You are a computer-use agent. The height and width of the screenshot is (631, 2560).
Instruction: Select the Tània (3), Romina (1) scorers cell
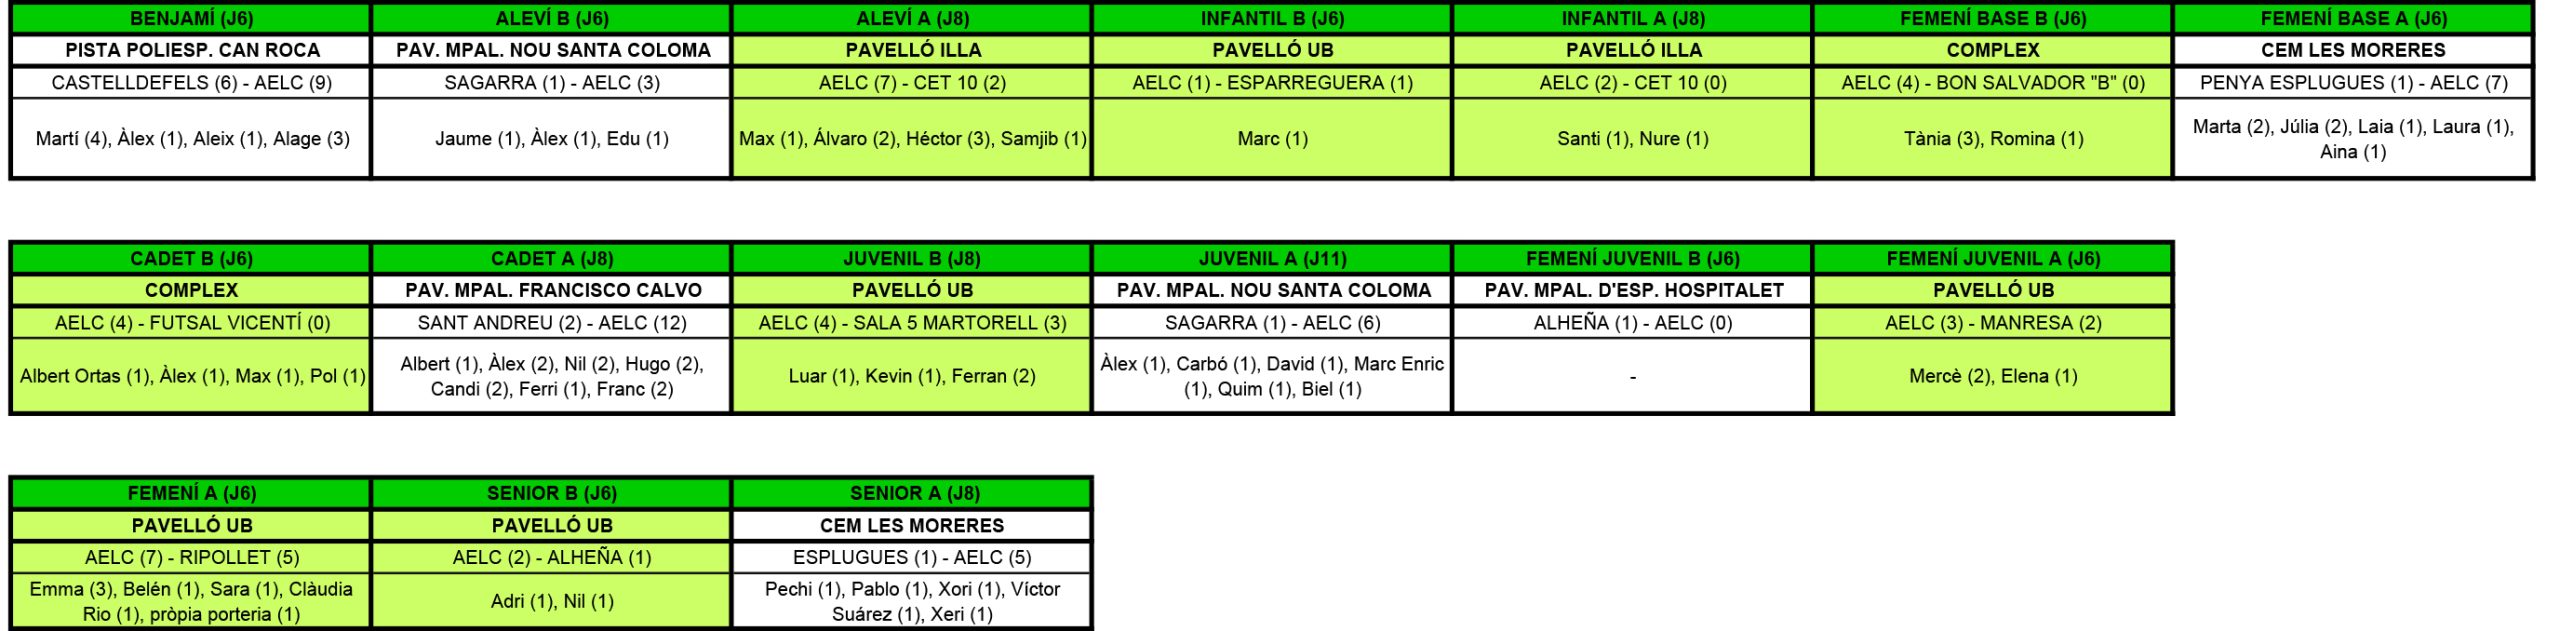1993,139
